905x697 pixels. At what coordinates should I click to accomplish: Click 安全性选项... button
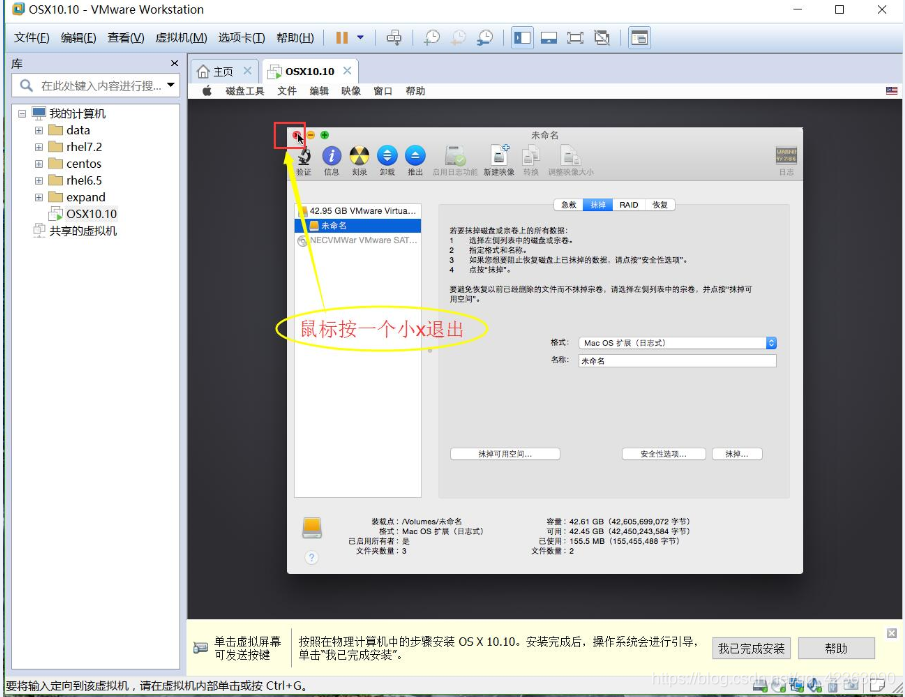(664, 454)
